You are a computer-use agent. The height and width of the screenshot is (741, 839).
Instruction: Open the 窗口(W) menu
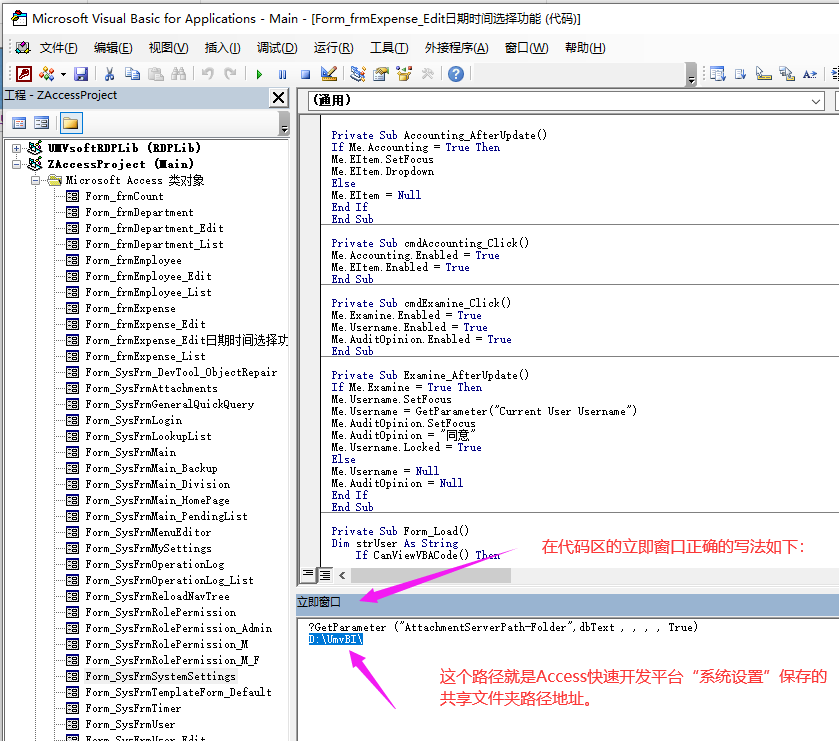pyautogui.click(x=527, y=48)
